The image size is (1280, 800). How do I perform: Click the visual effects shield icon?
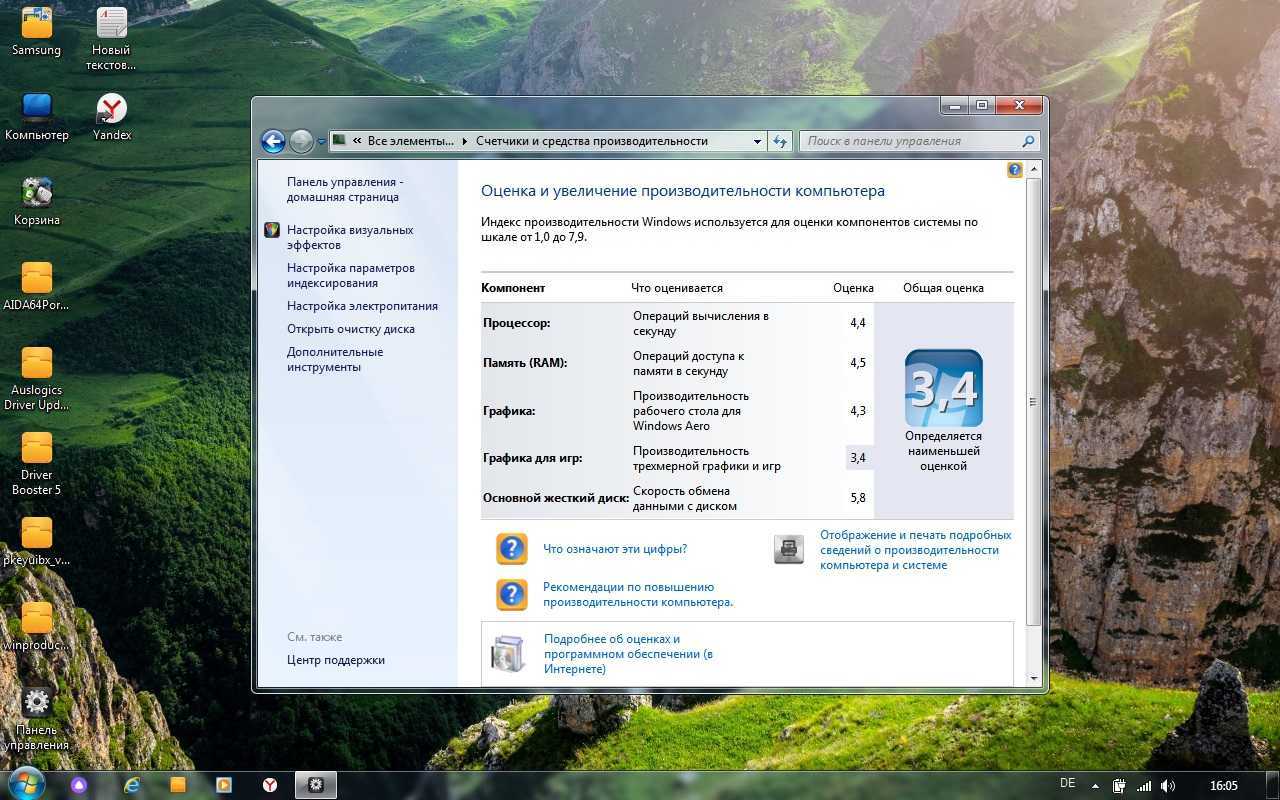pyautogui.click(x=271, y=230)
